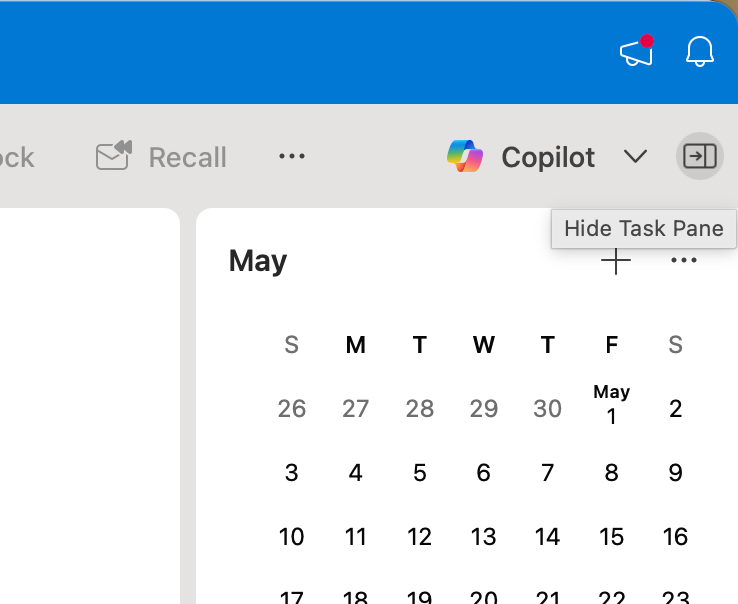This screenshot has height=604, width=738.
Task: Select May 15 in the calendar
Action: (x=611, y=536)
